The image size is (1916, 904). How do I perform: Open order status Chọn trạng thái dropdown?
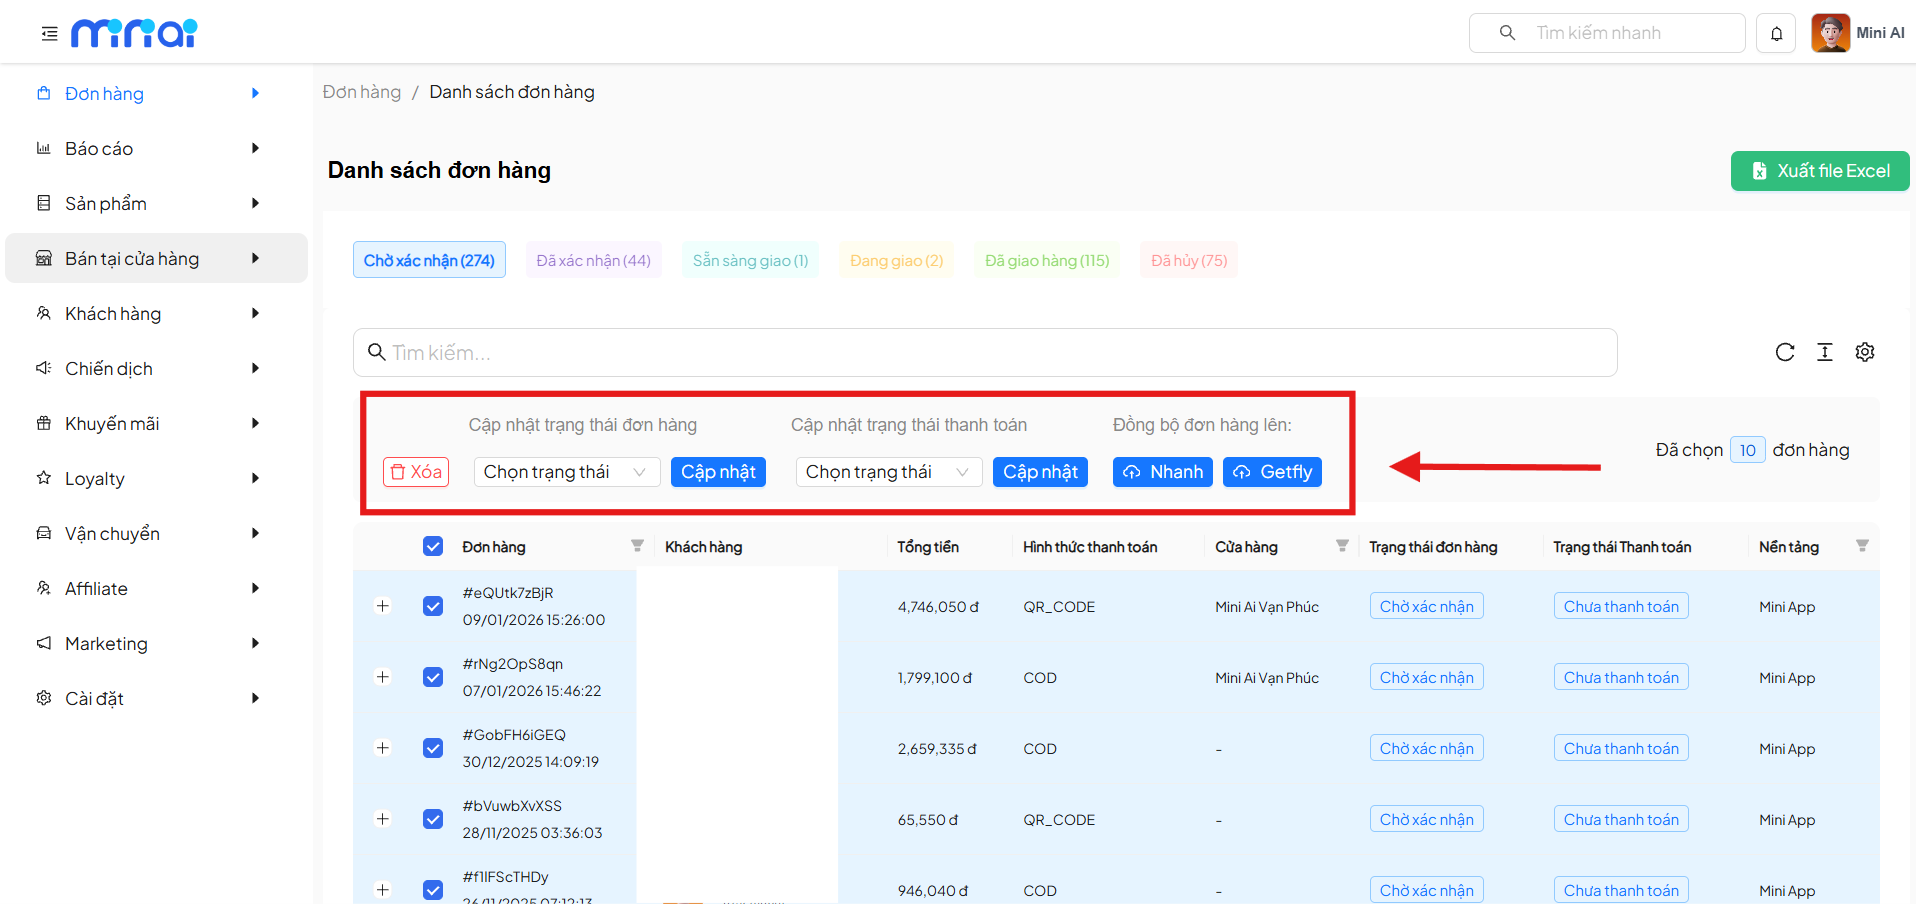pos(565,472)
